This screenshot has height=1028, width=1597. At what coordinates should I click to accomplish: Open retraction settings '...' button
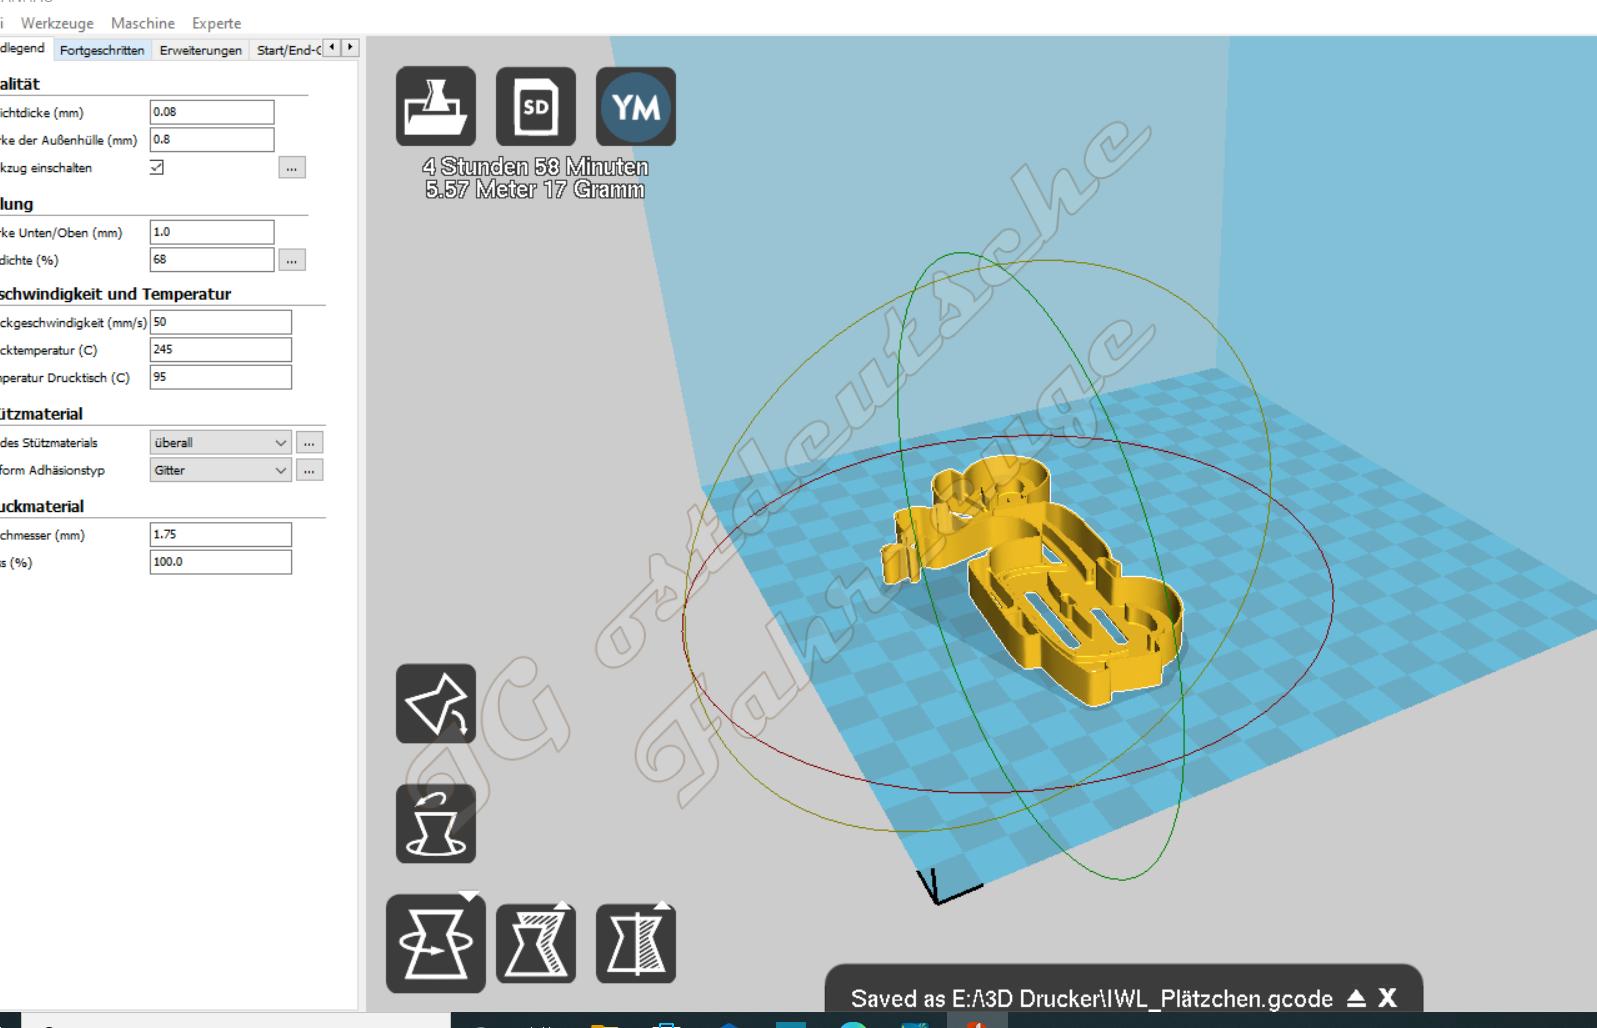click(x=291, y=168)
